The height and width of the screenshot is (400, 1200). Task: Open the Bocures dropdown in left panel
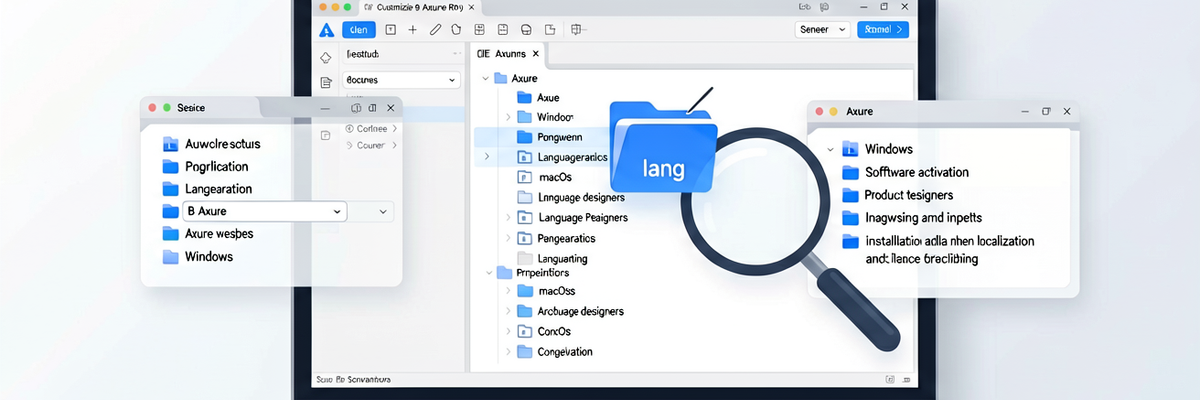click(399, 79)
